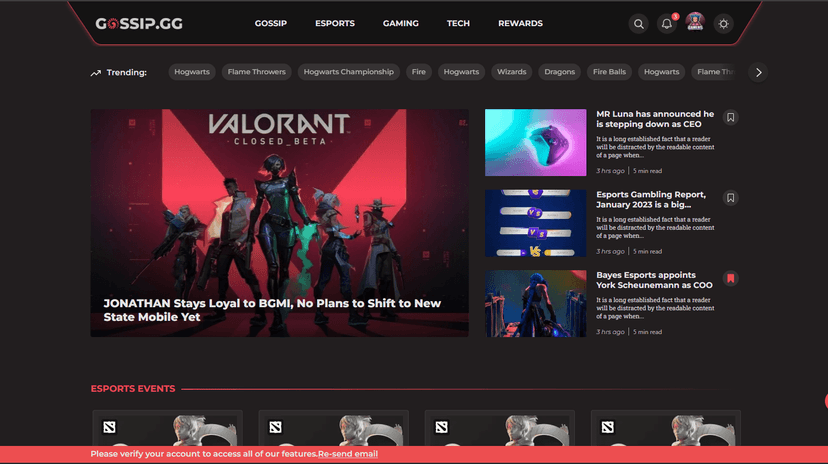Viewport: 828px width, 464px height.
Task: Go to the Gaming section
Action: tap(401, 23)
